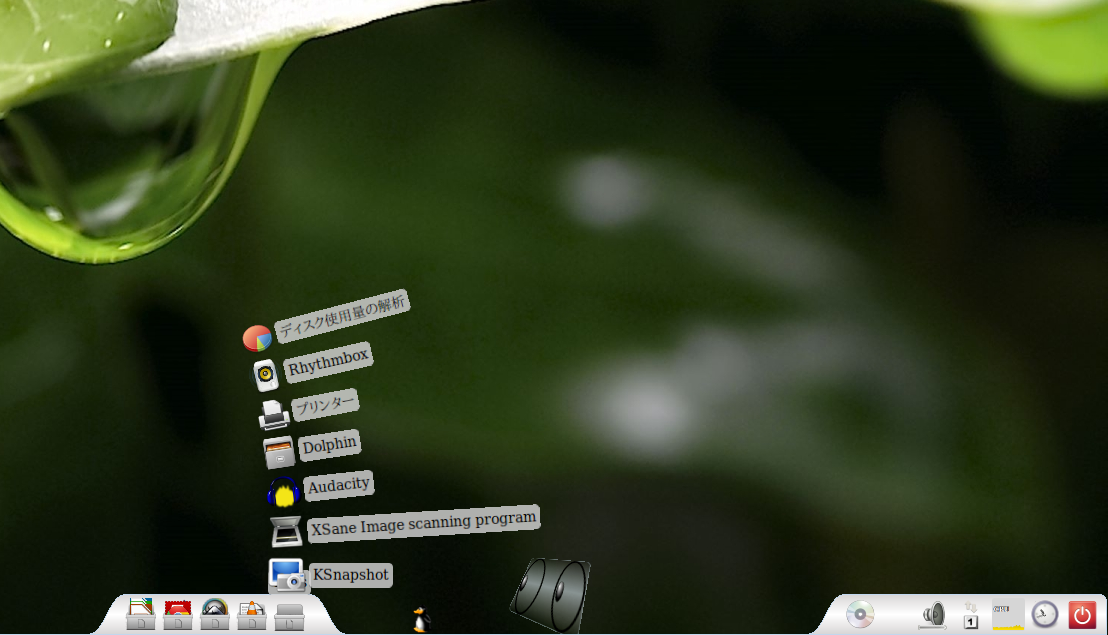Open the volume speaker applet
Screen dimensions: 1108x635
click(x=933, y=615)
